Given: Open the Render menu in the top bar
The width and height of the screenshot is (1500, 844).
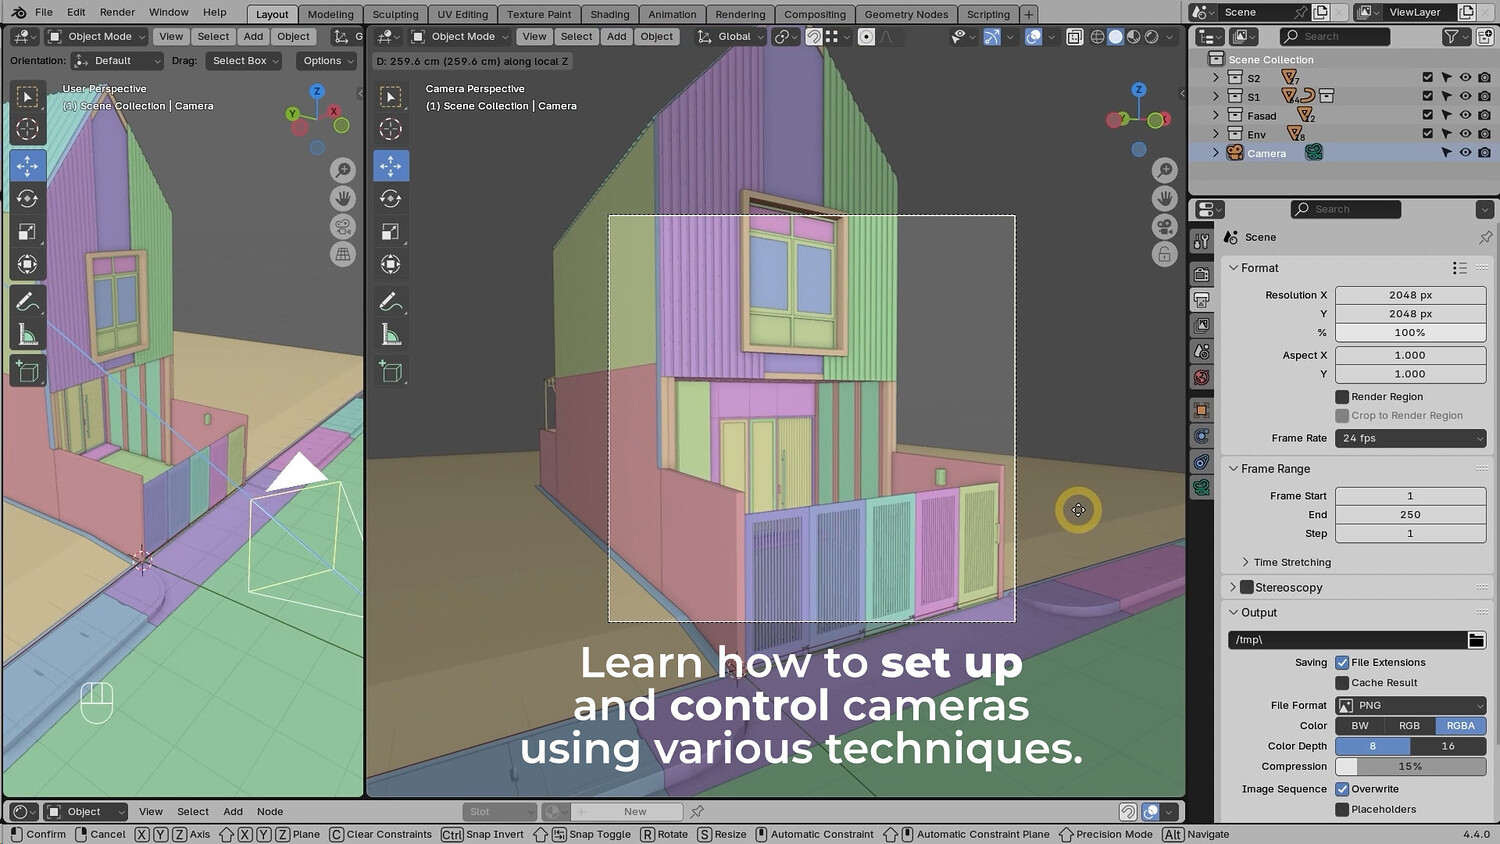Looking at the screenshot, I should pos(117,13).
